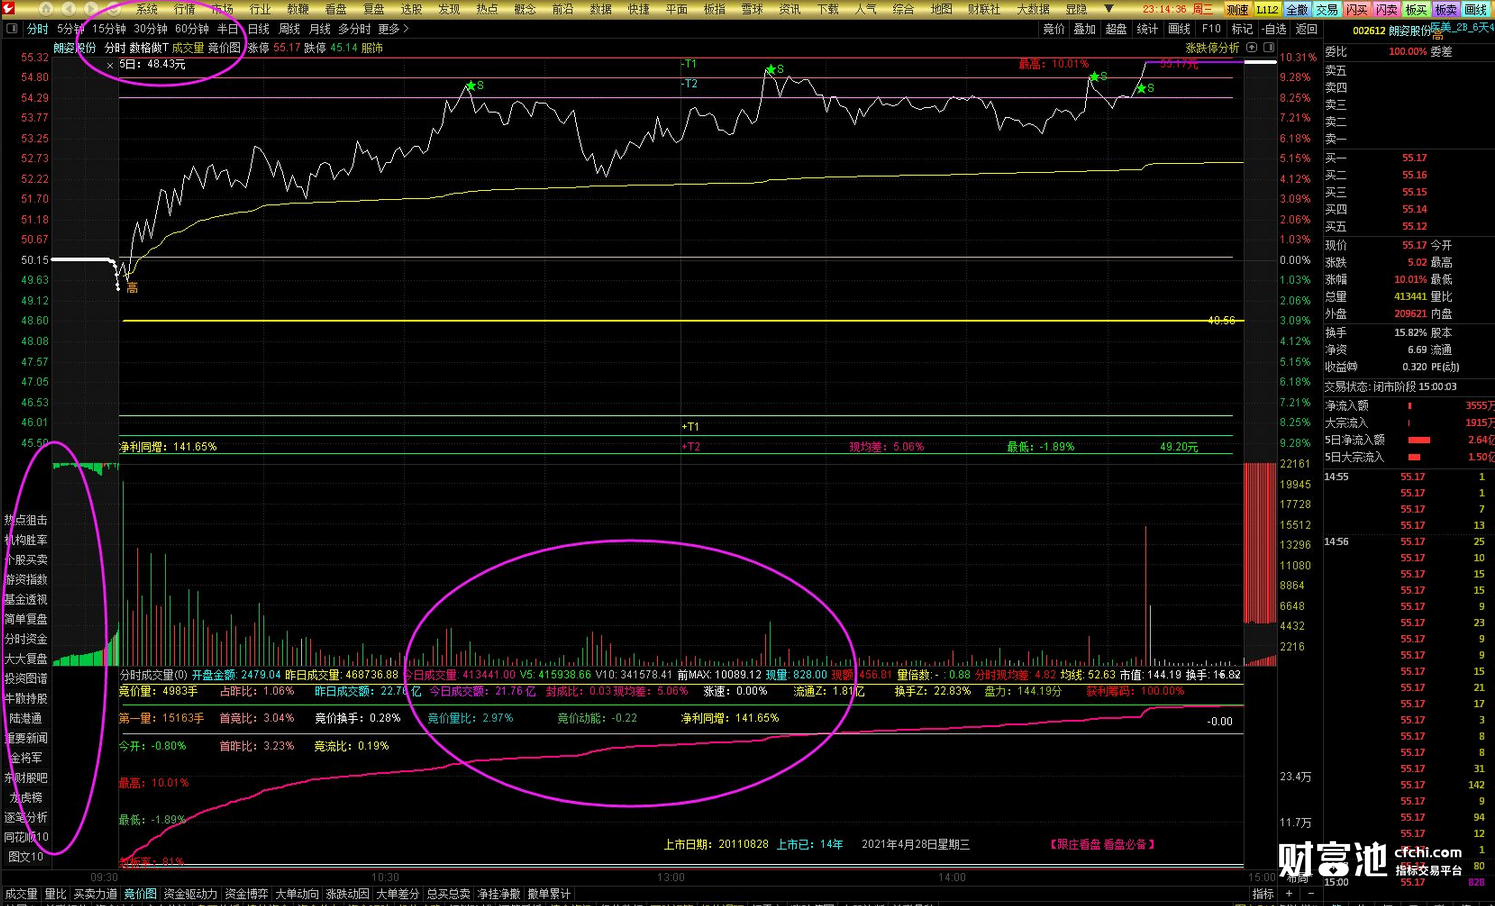Switch to the 撤单累计 indicator tab
Screen dimensions: 1495x906
pyautogui.click(x=549, y=893)
